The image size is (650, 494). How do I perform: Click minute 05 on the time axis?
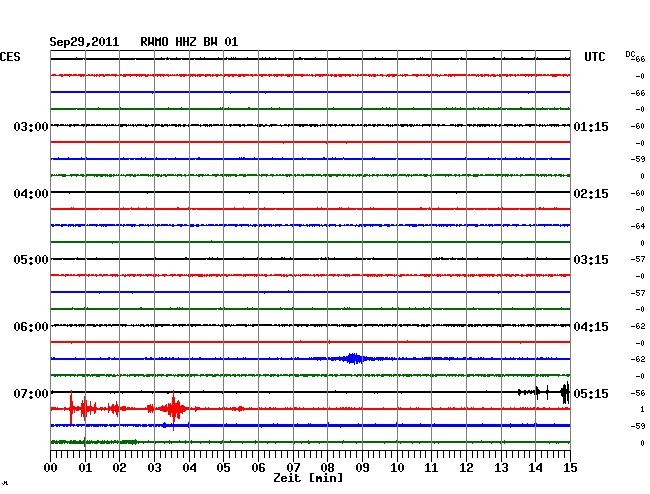[223, 467]
